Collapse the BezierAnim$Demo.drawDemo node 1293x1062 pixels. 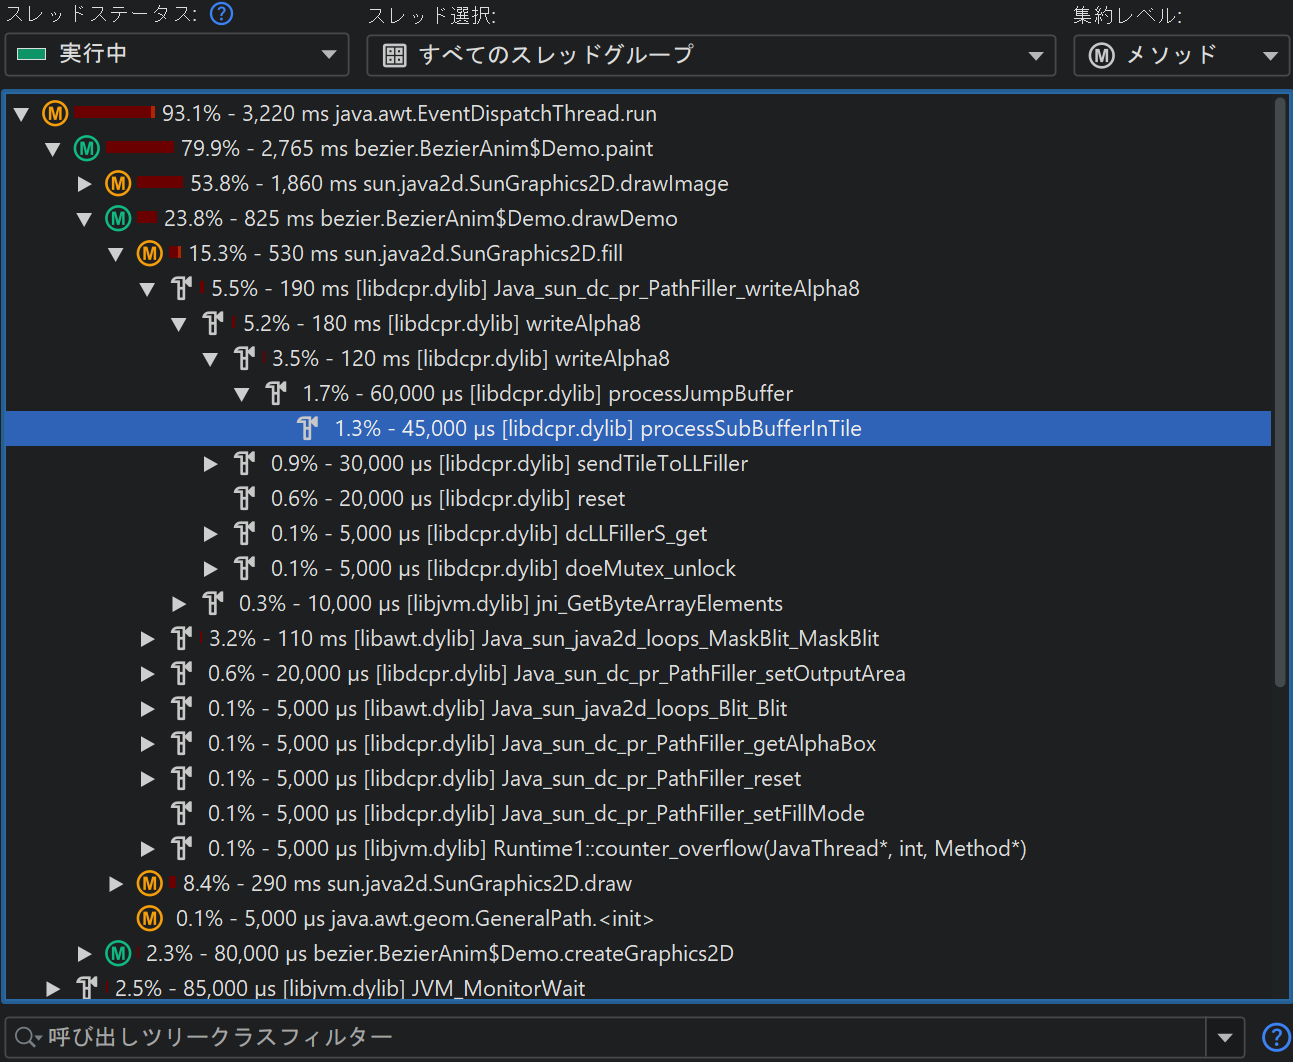[85, 219]
